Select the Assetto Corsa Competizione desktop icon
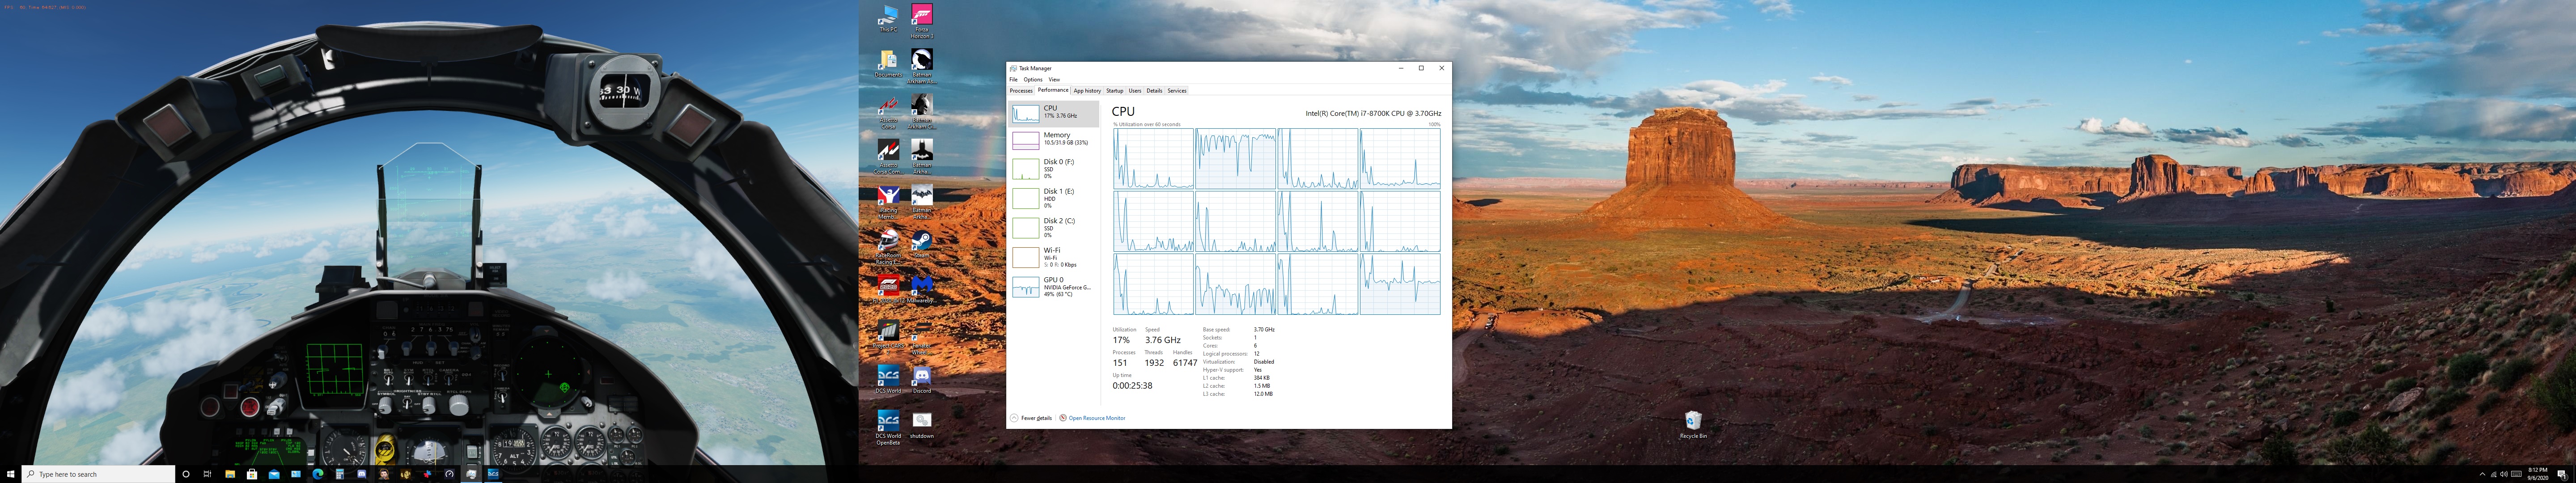Screen dimensions: 2576x483 [x=888, y=156]
